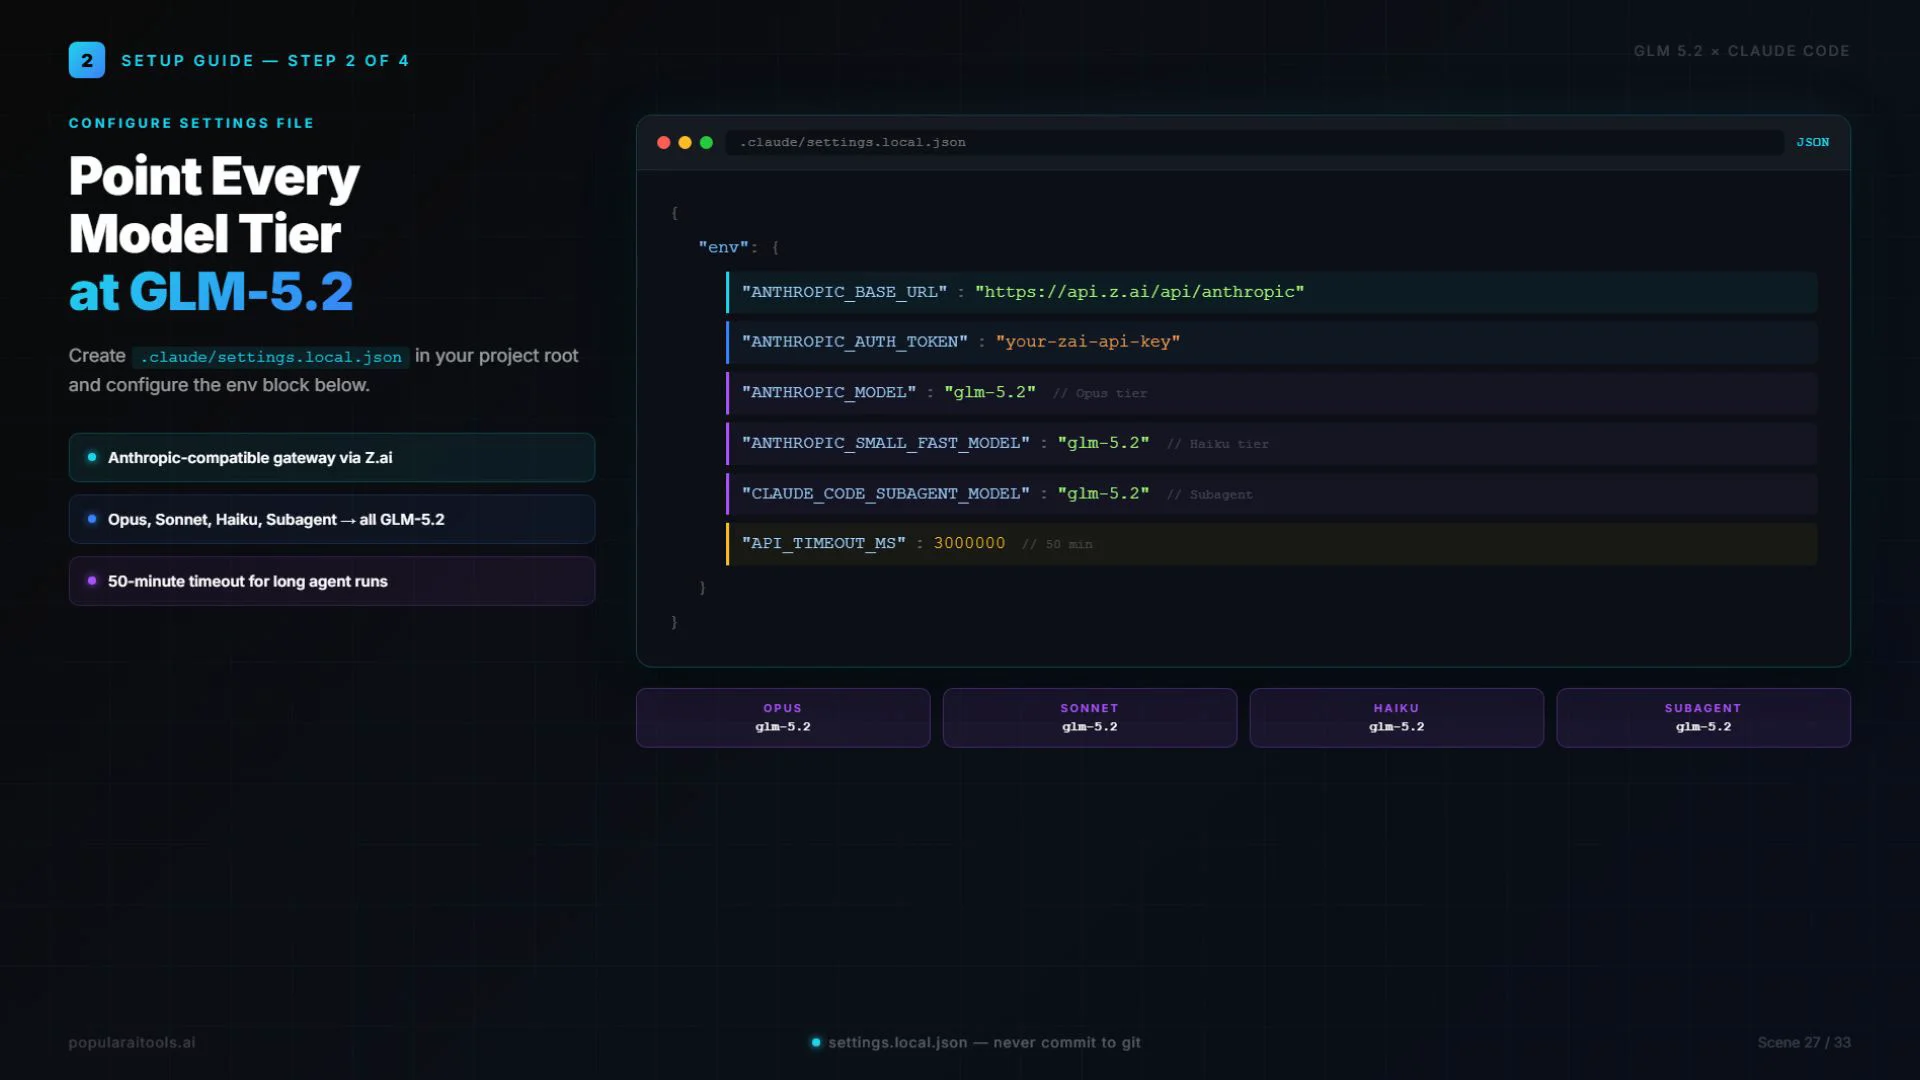Select the ANTHROPIC_AUTH_TOKEN line
1920x1080 pixels.
(1271, 342)
